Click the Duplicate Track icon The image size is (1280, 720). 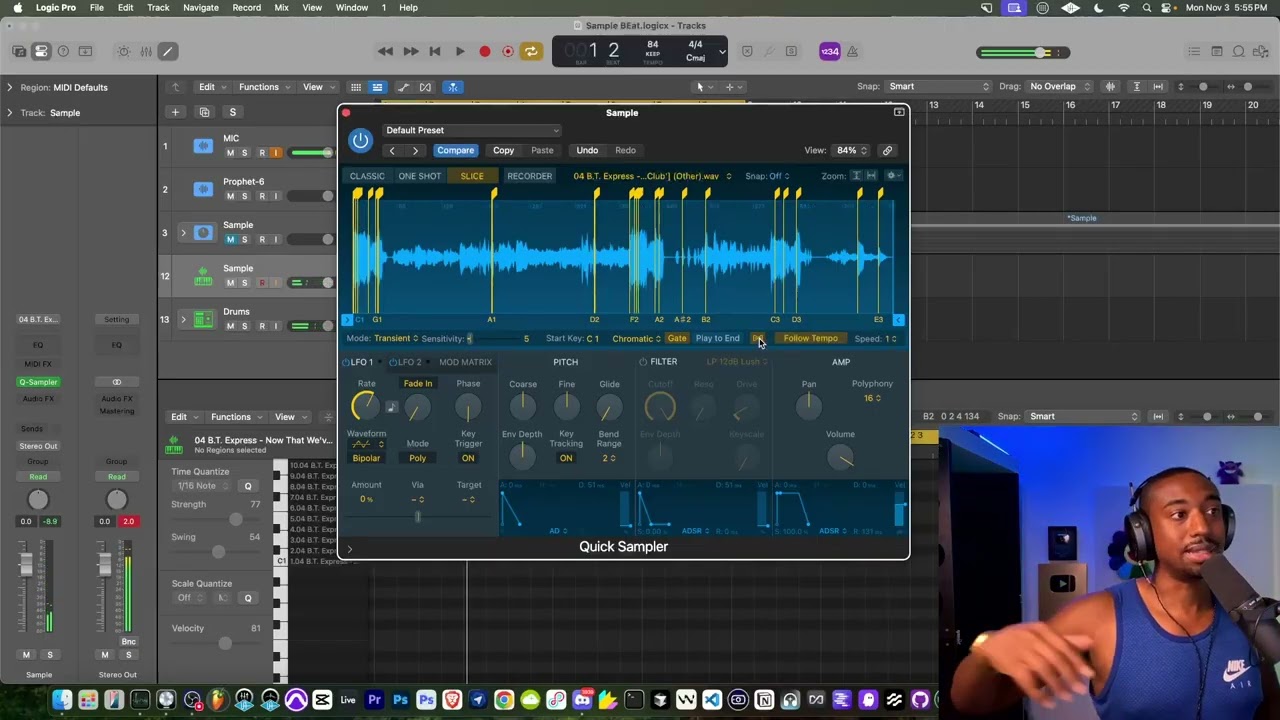point(204,112)
